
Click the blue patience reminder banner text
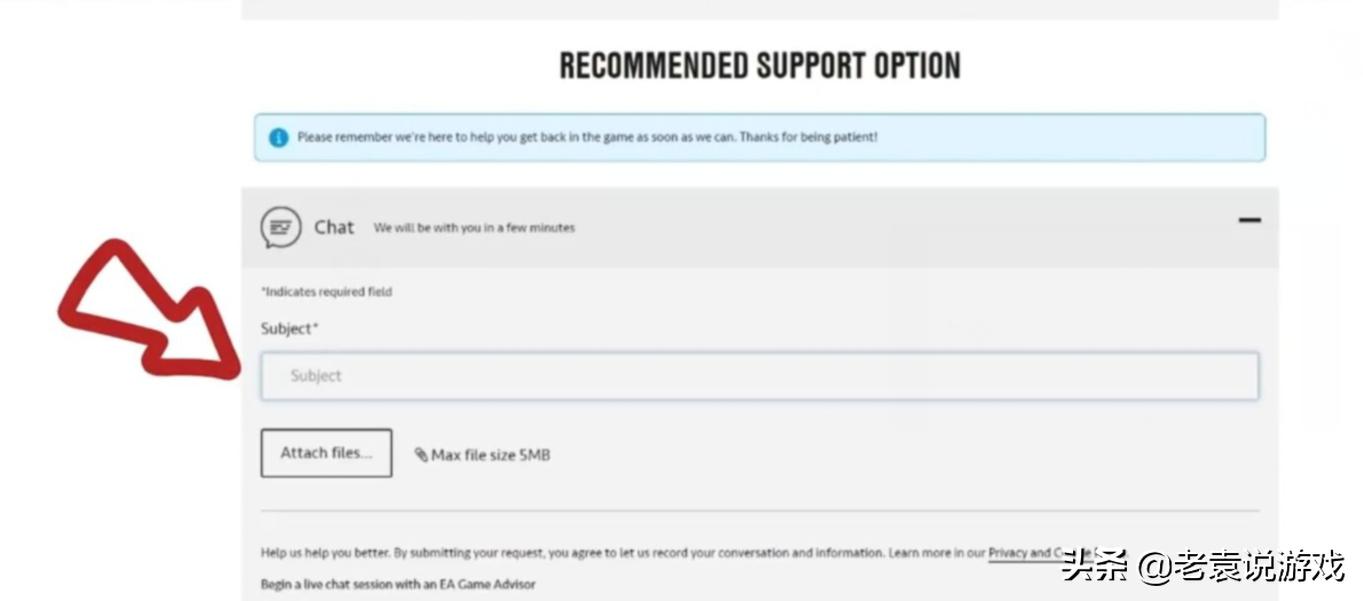click(587, 137)
